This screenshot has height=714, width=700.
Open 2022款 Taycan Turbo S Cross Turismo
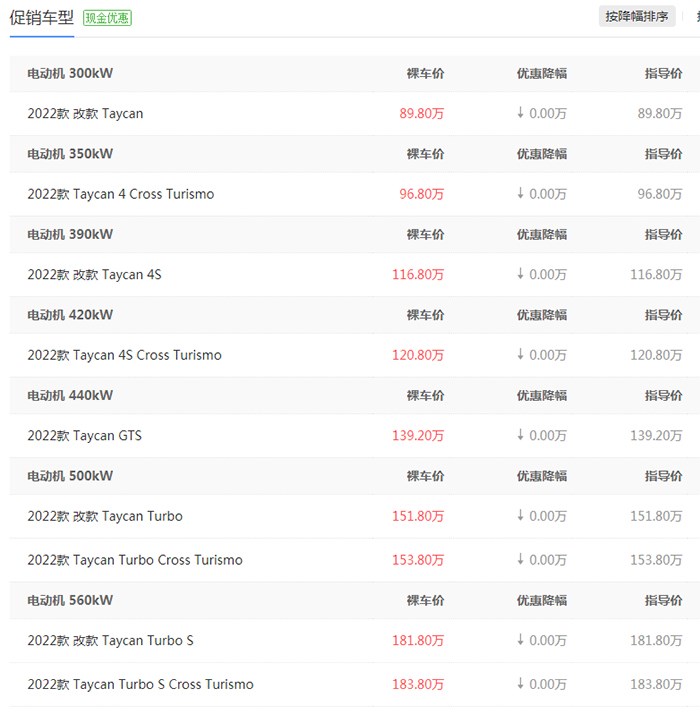[x=140, y=684]
